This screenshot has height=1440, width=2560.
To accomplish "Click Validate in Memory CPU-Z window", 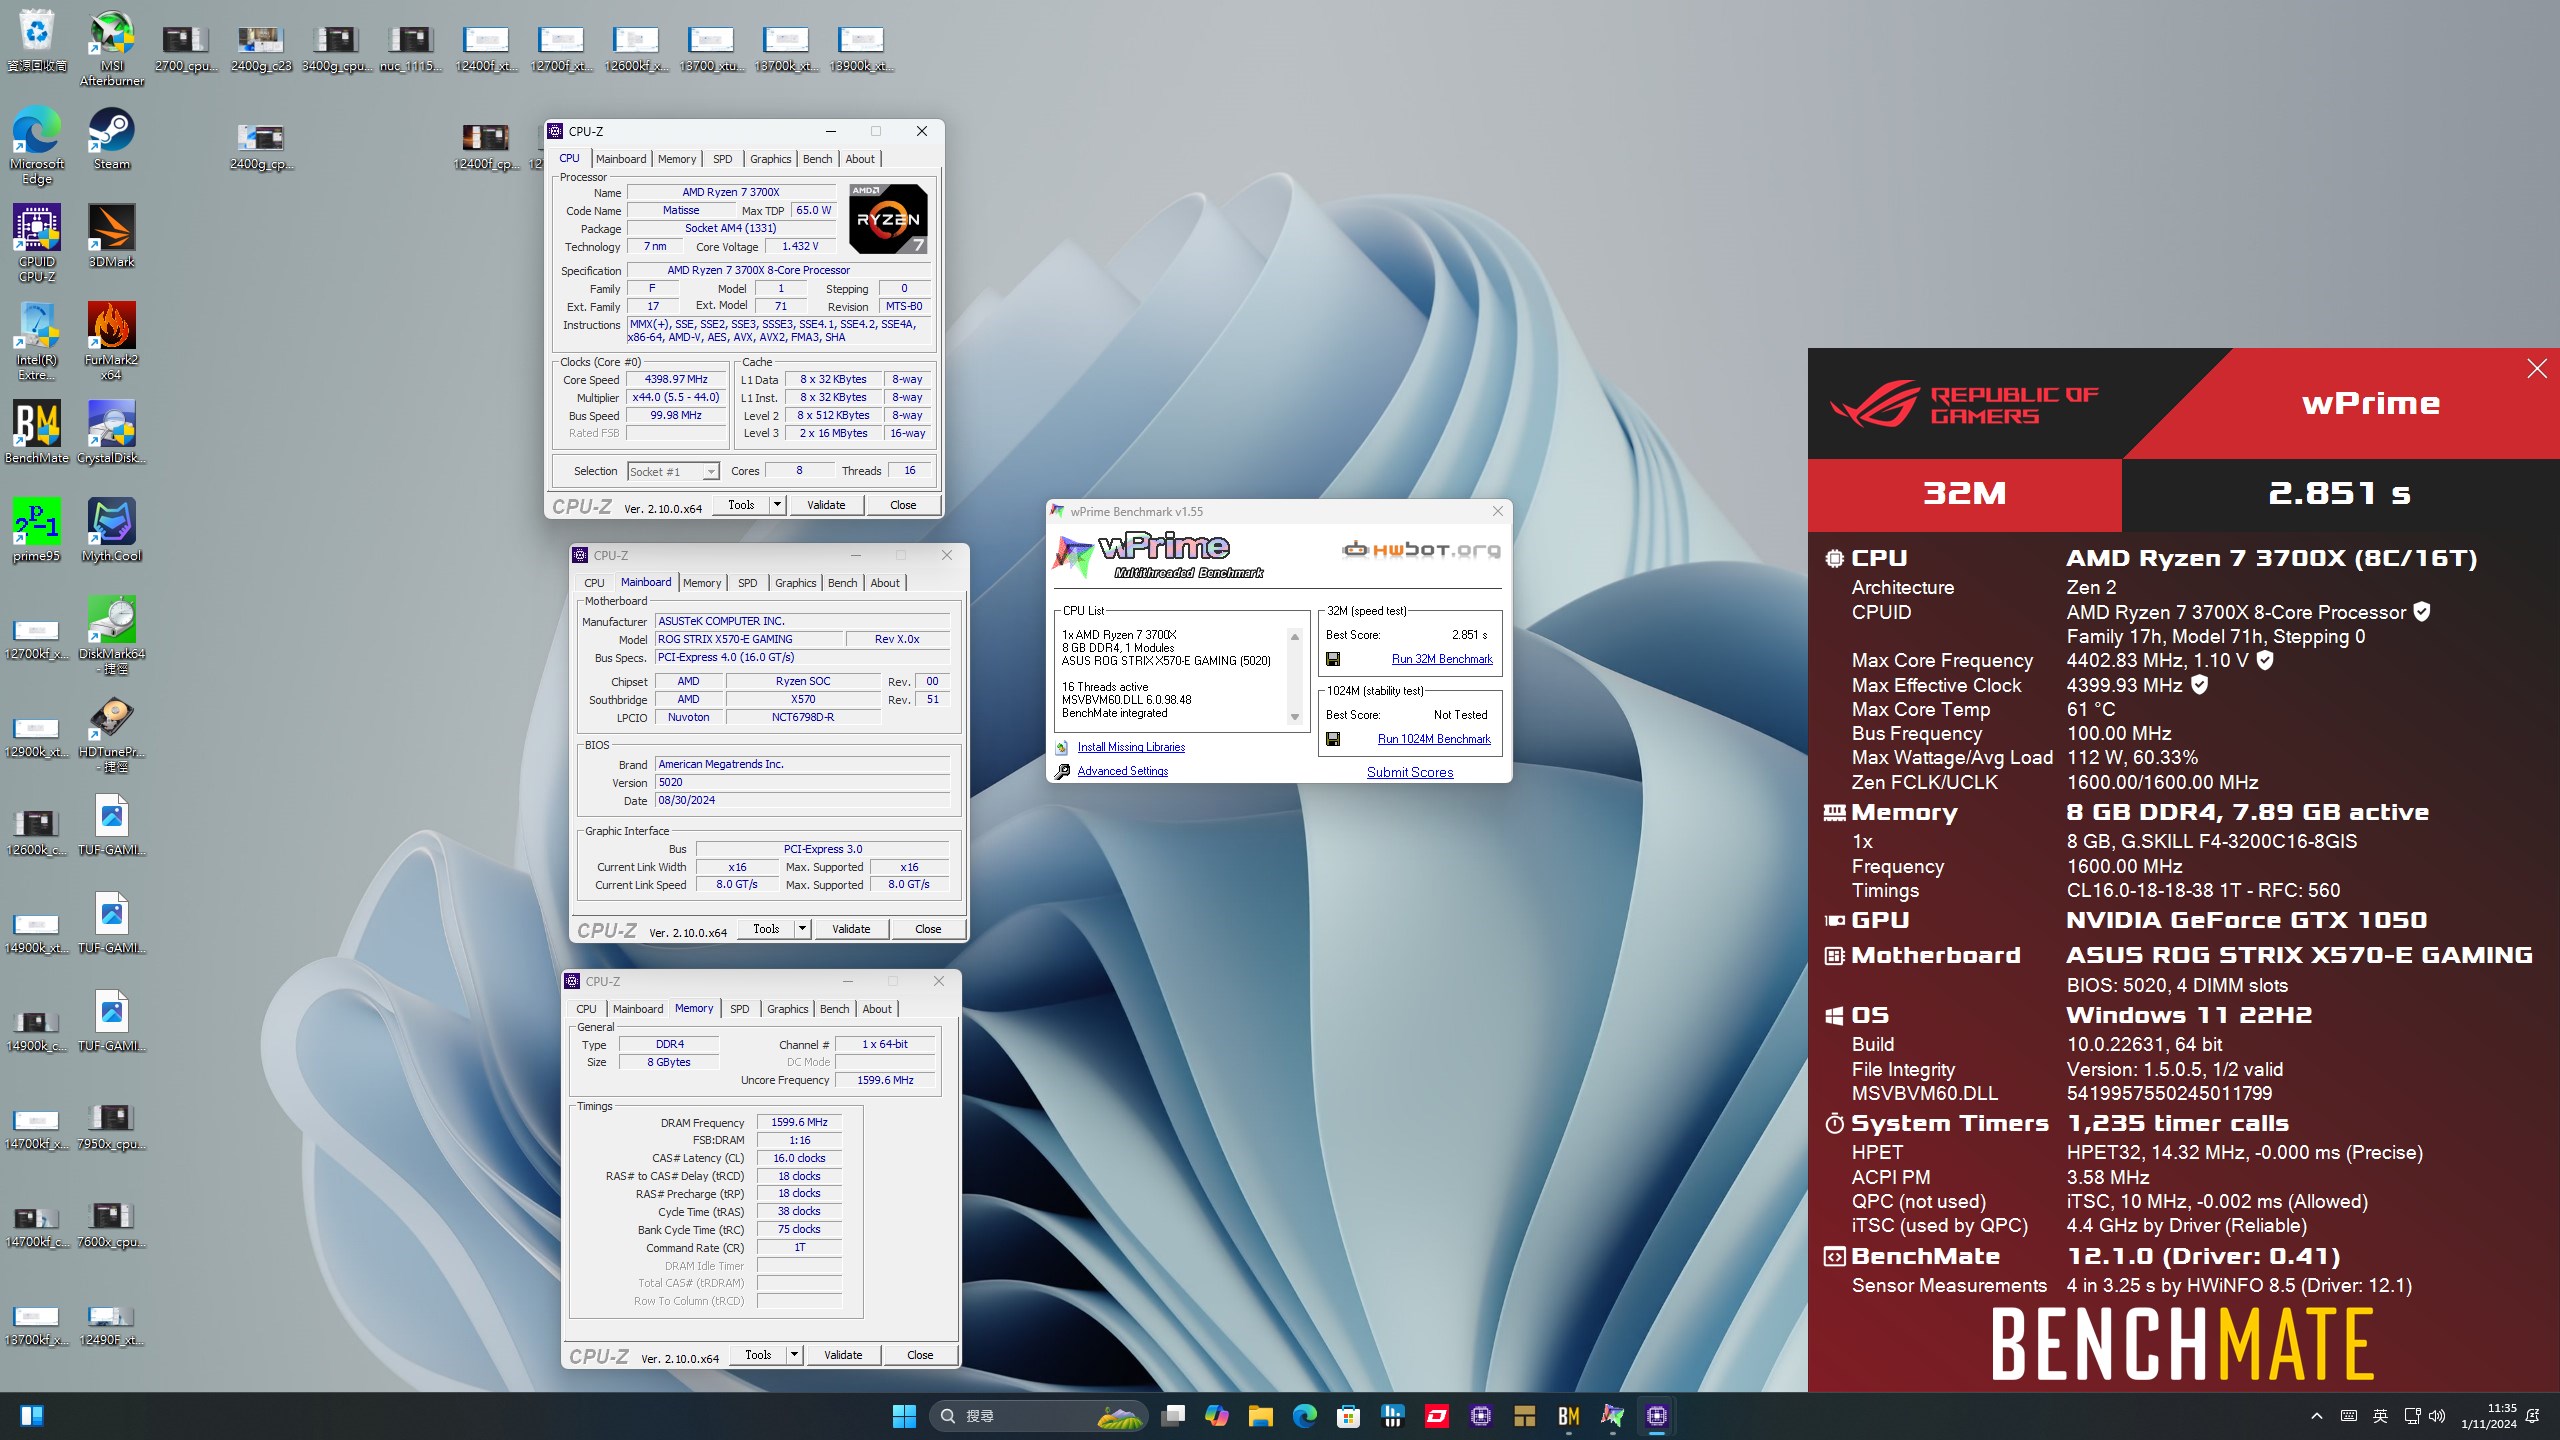I will (843, 1355).
